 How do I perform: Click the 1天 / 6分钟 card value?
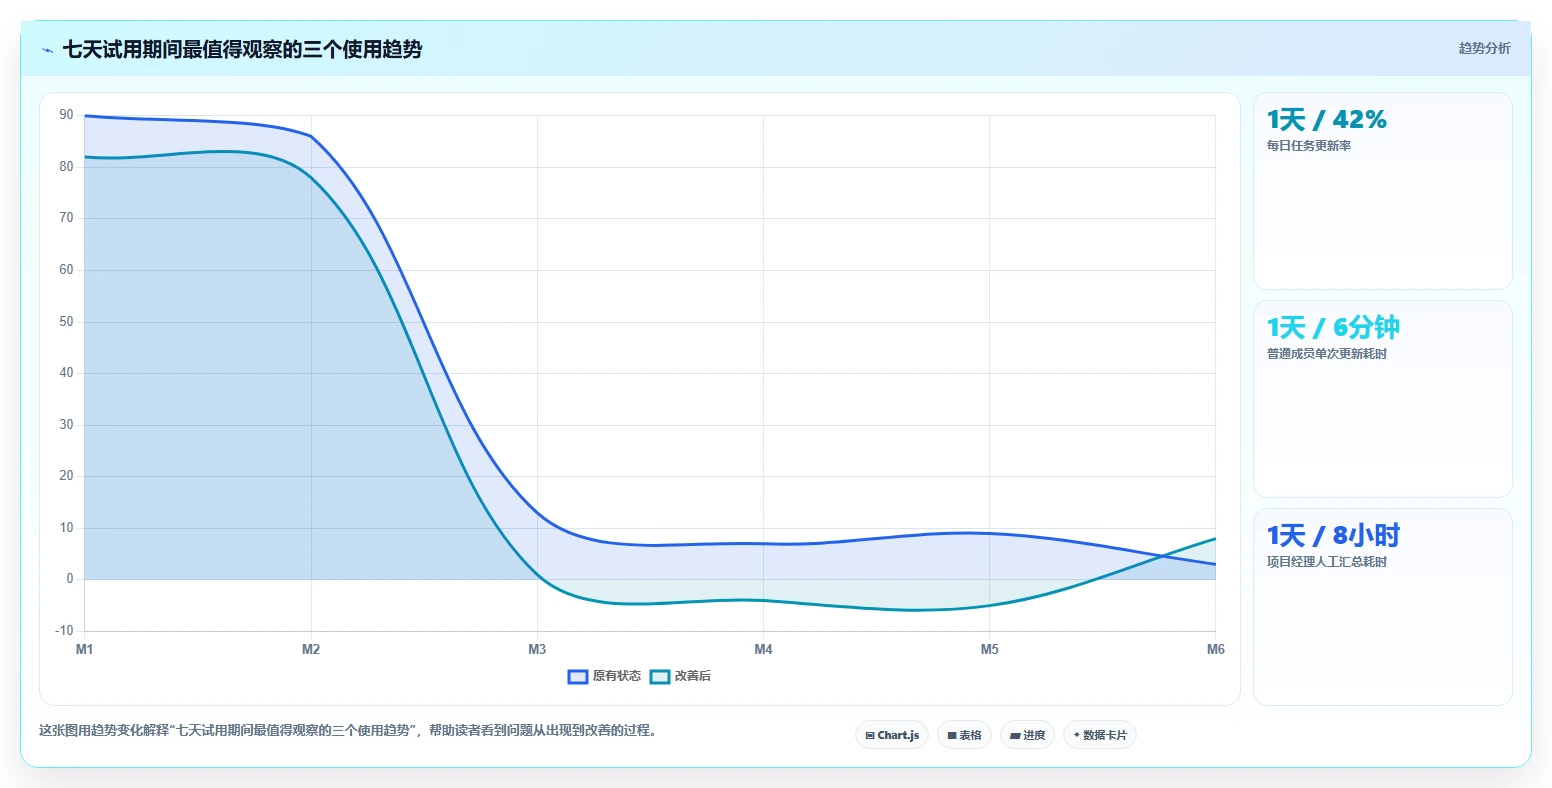pos(1333,328)
